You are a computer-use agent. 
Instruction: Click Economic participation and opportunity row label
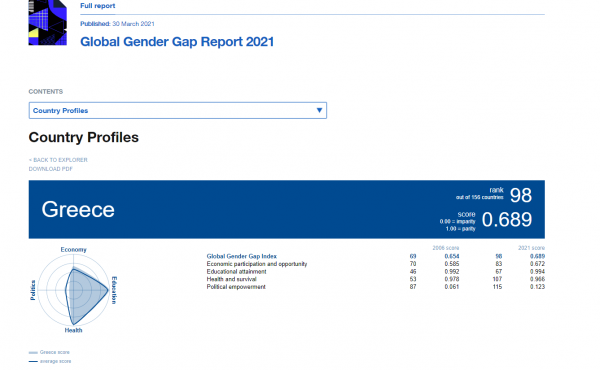click(x=257, y=264)
